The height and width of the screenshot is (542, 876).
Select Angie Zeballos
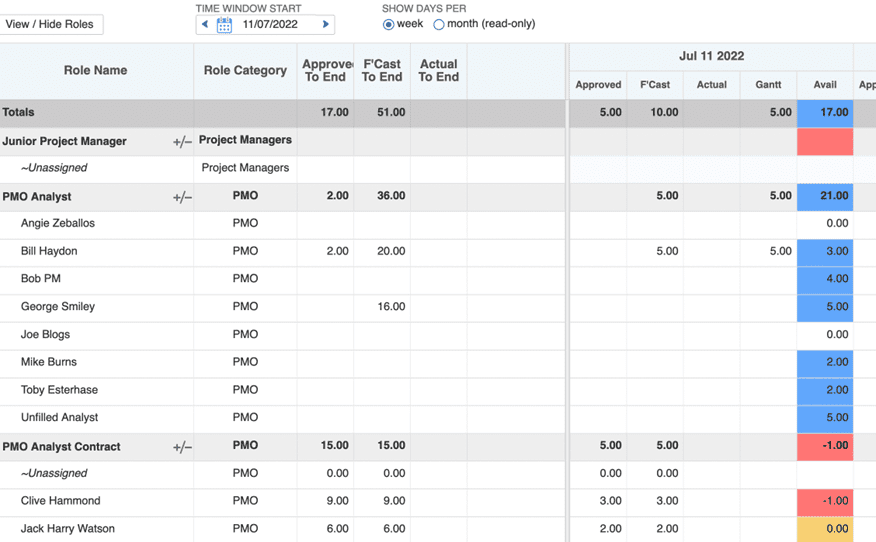click(58, 223)
